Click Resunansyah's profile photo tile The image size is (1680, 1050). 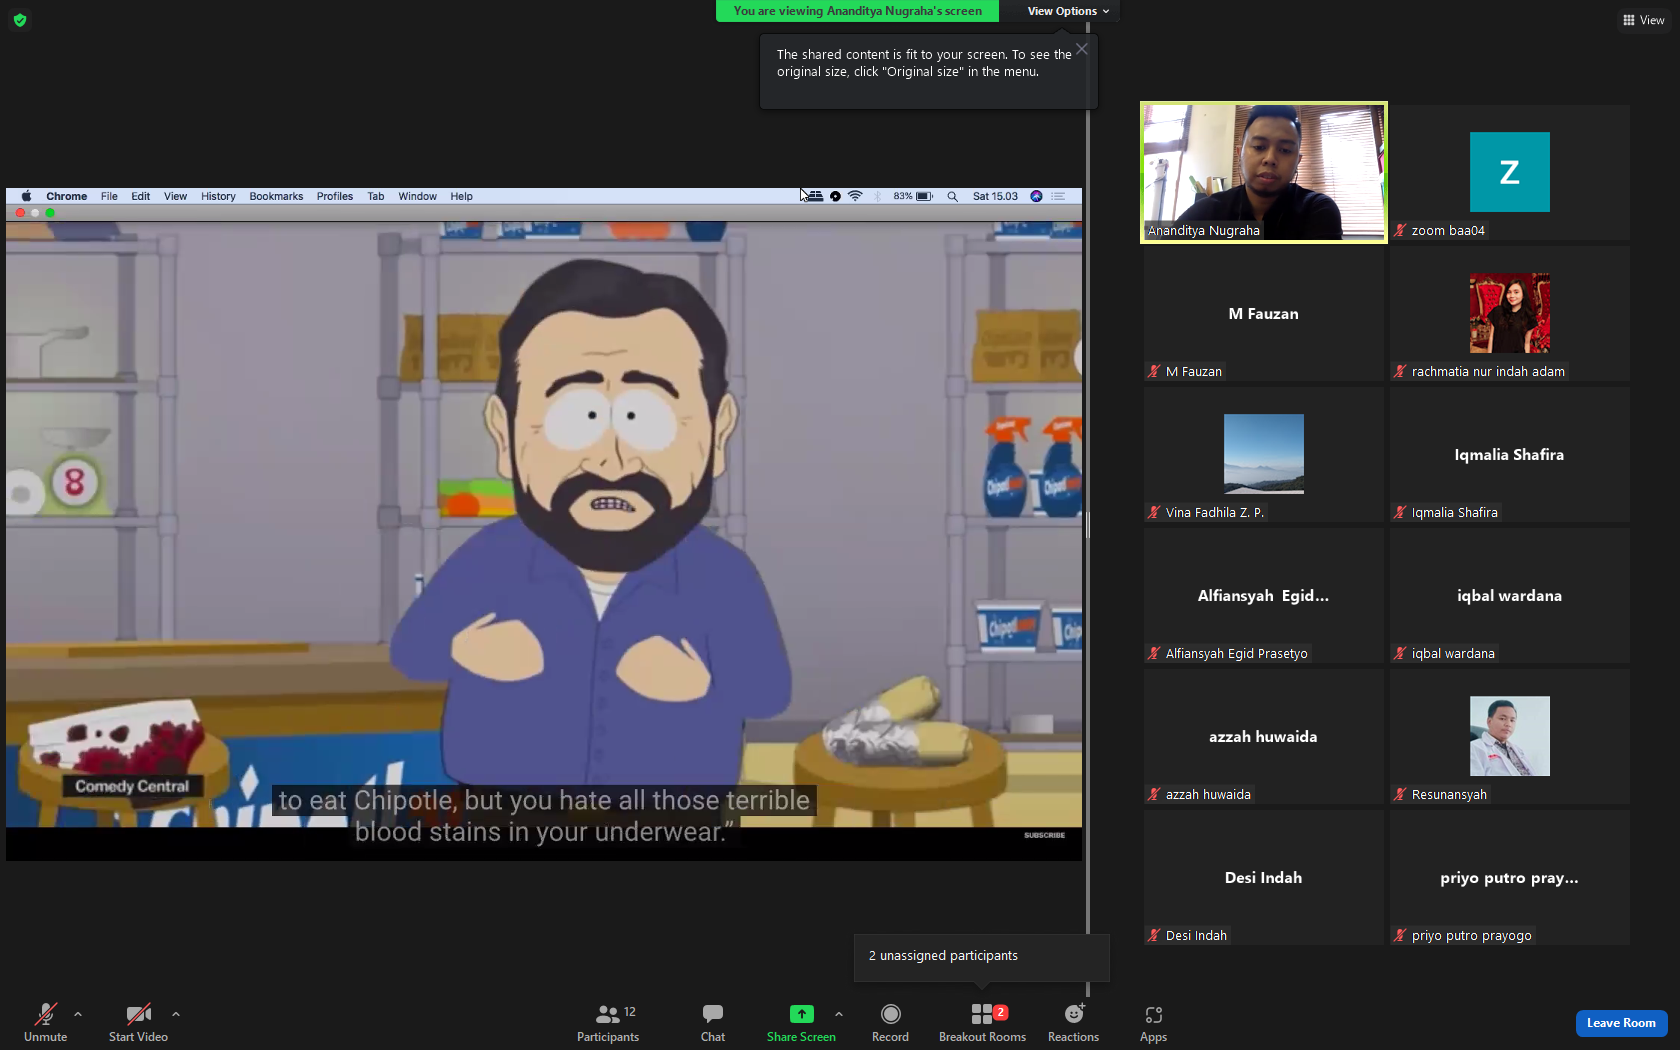[x=1510, y=736]
